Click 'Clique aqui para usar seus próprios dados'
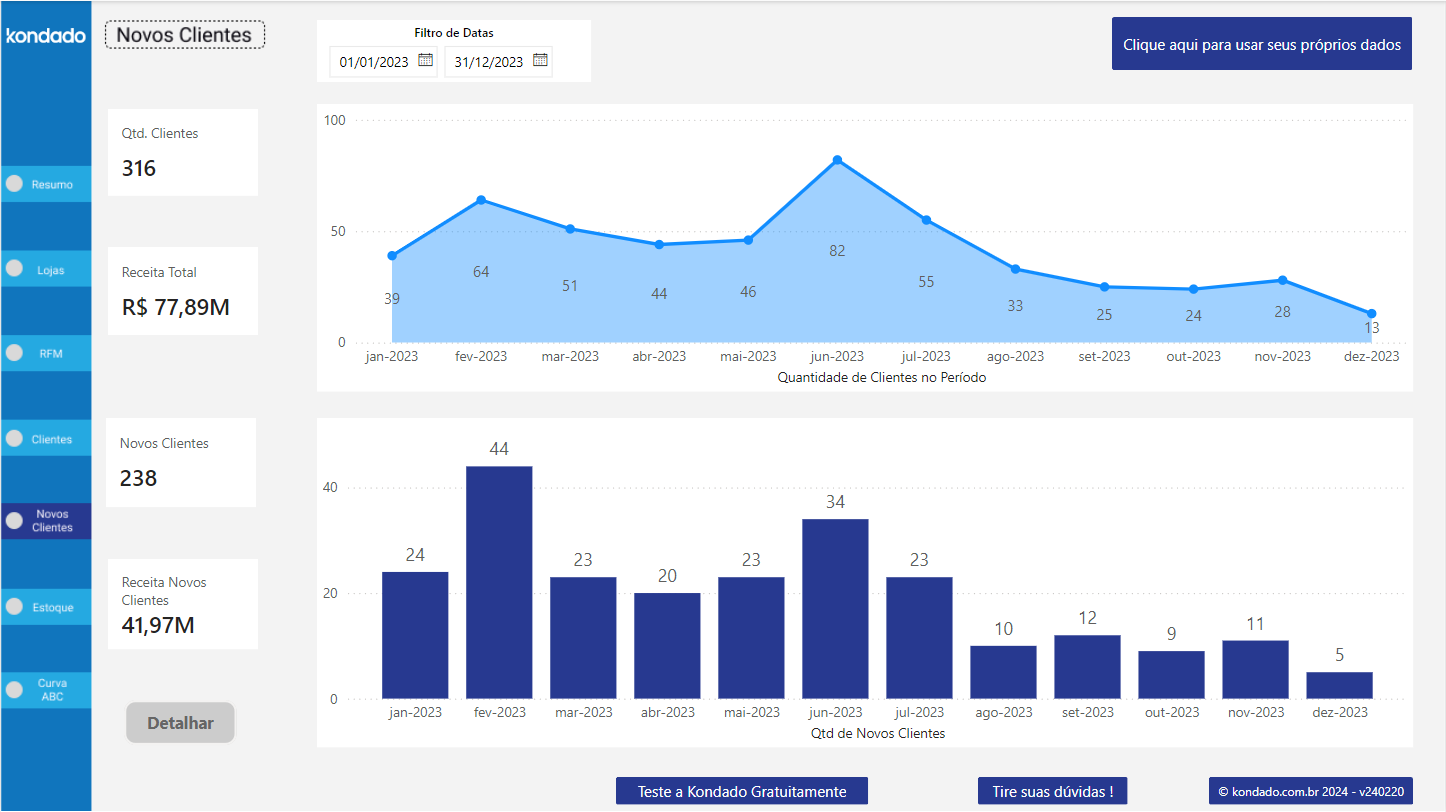 pos(1261,43)
